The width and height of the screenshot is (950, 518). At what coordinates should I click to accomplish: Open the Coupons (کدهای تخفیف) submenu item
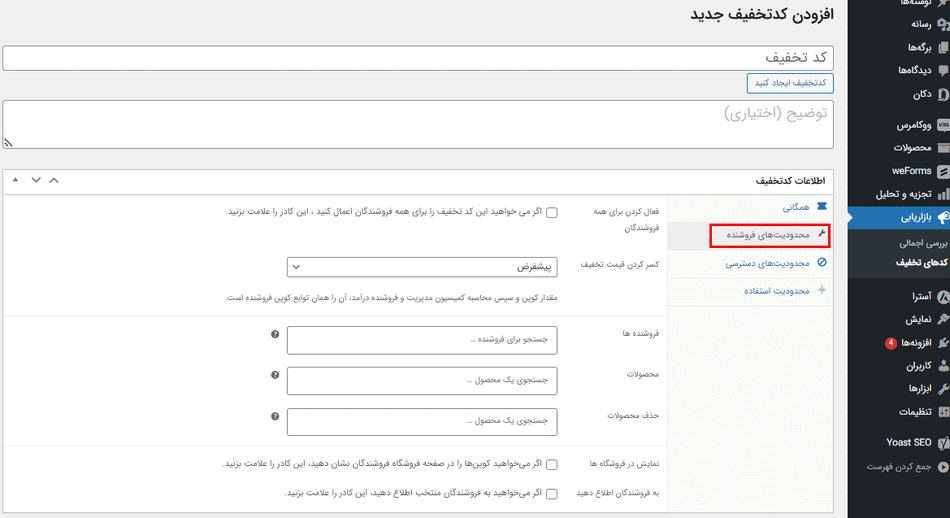(922, 263)
